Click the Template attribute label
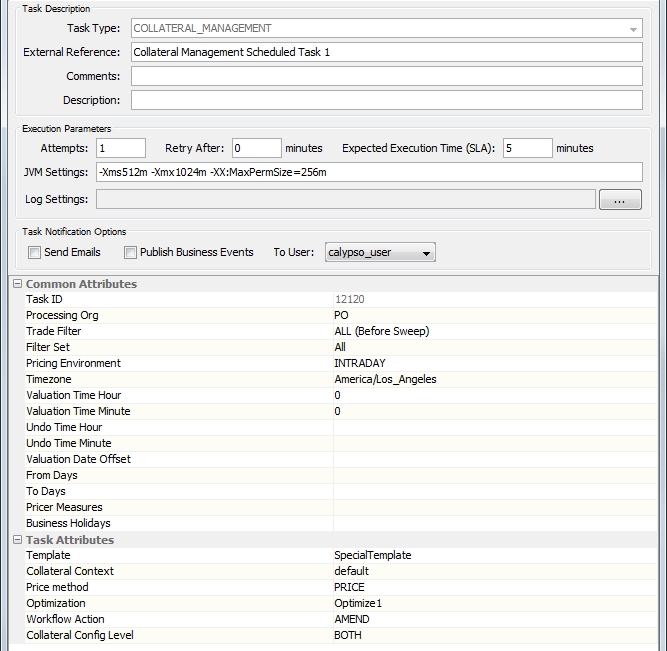The height and width of the screenshot is (651, 667). pyautogui.click(x=48, y=555)
